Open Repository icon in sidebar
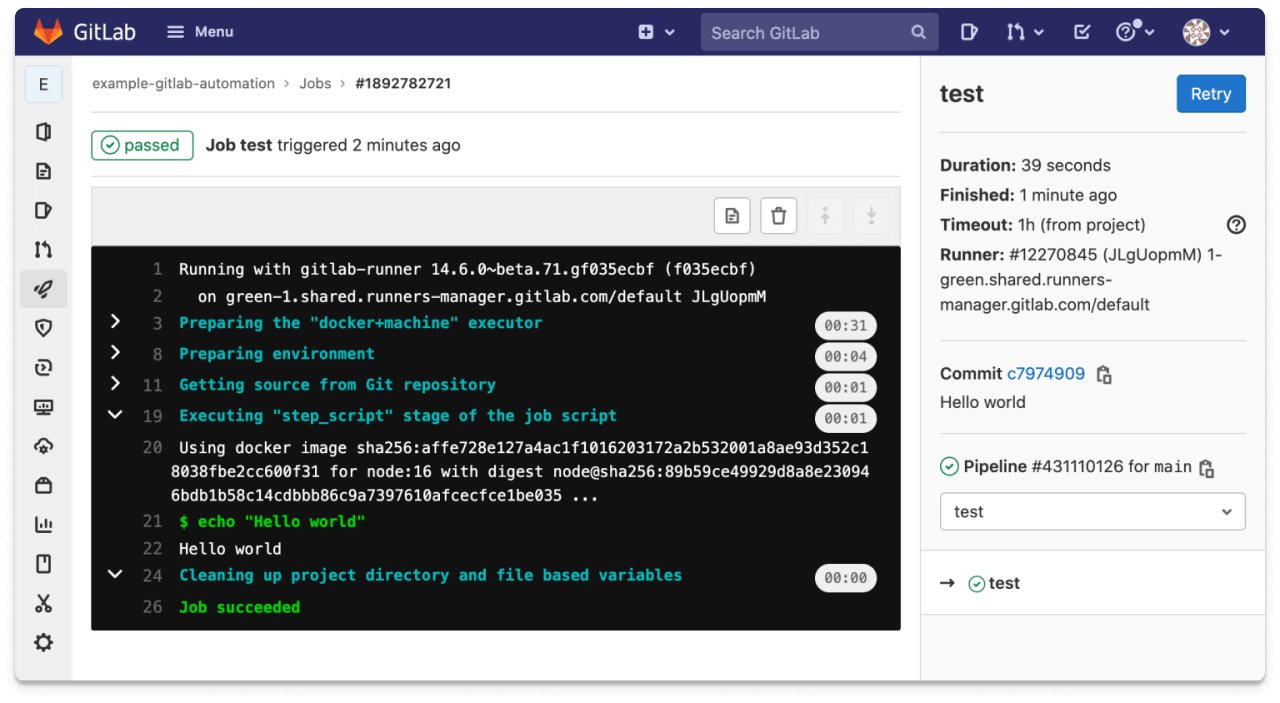This screenshot has width=1280, height=703. 43,171
